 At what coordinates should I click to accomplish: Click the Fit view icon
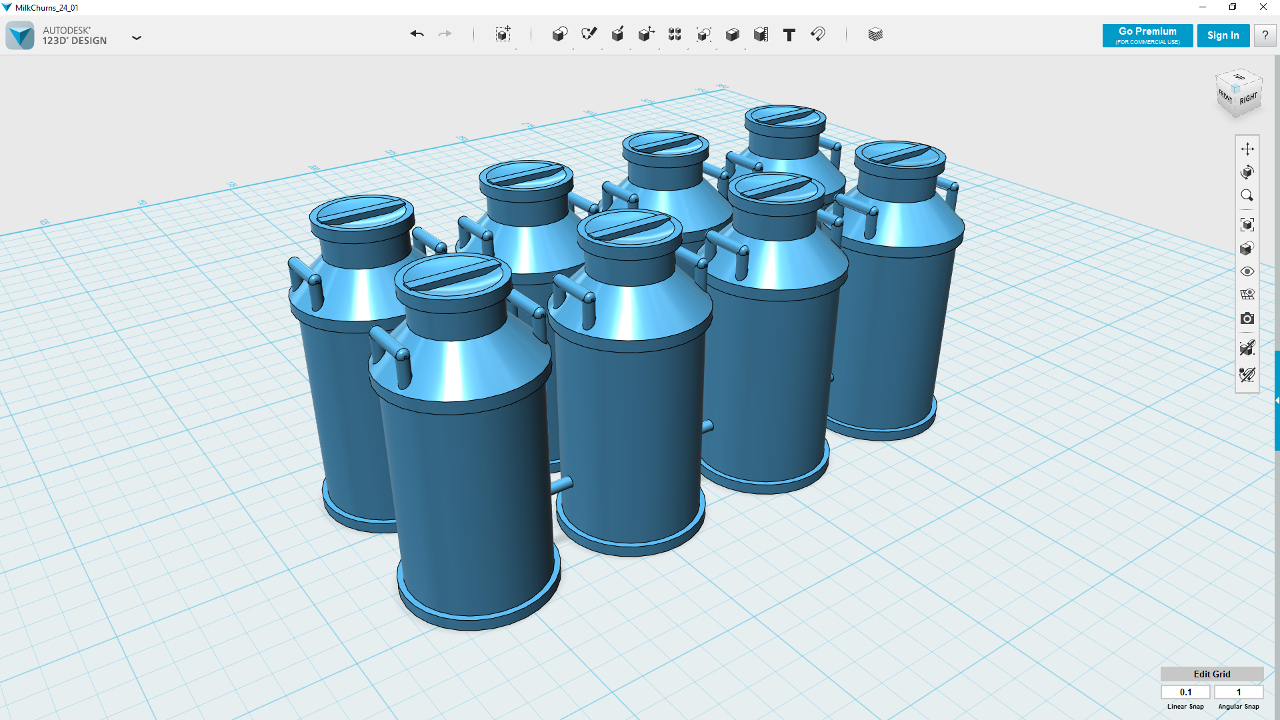coord(1247,224)
